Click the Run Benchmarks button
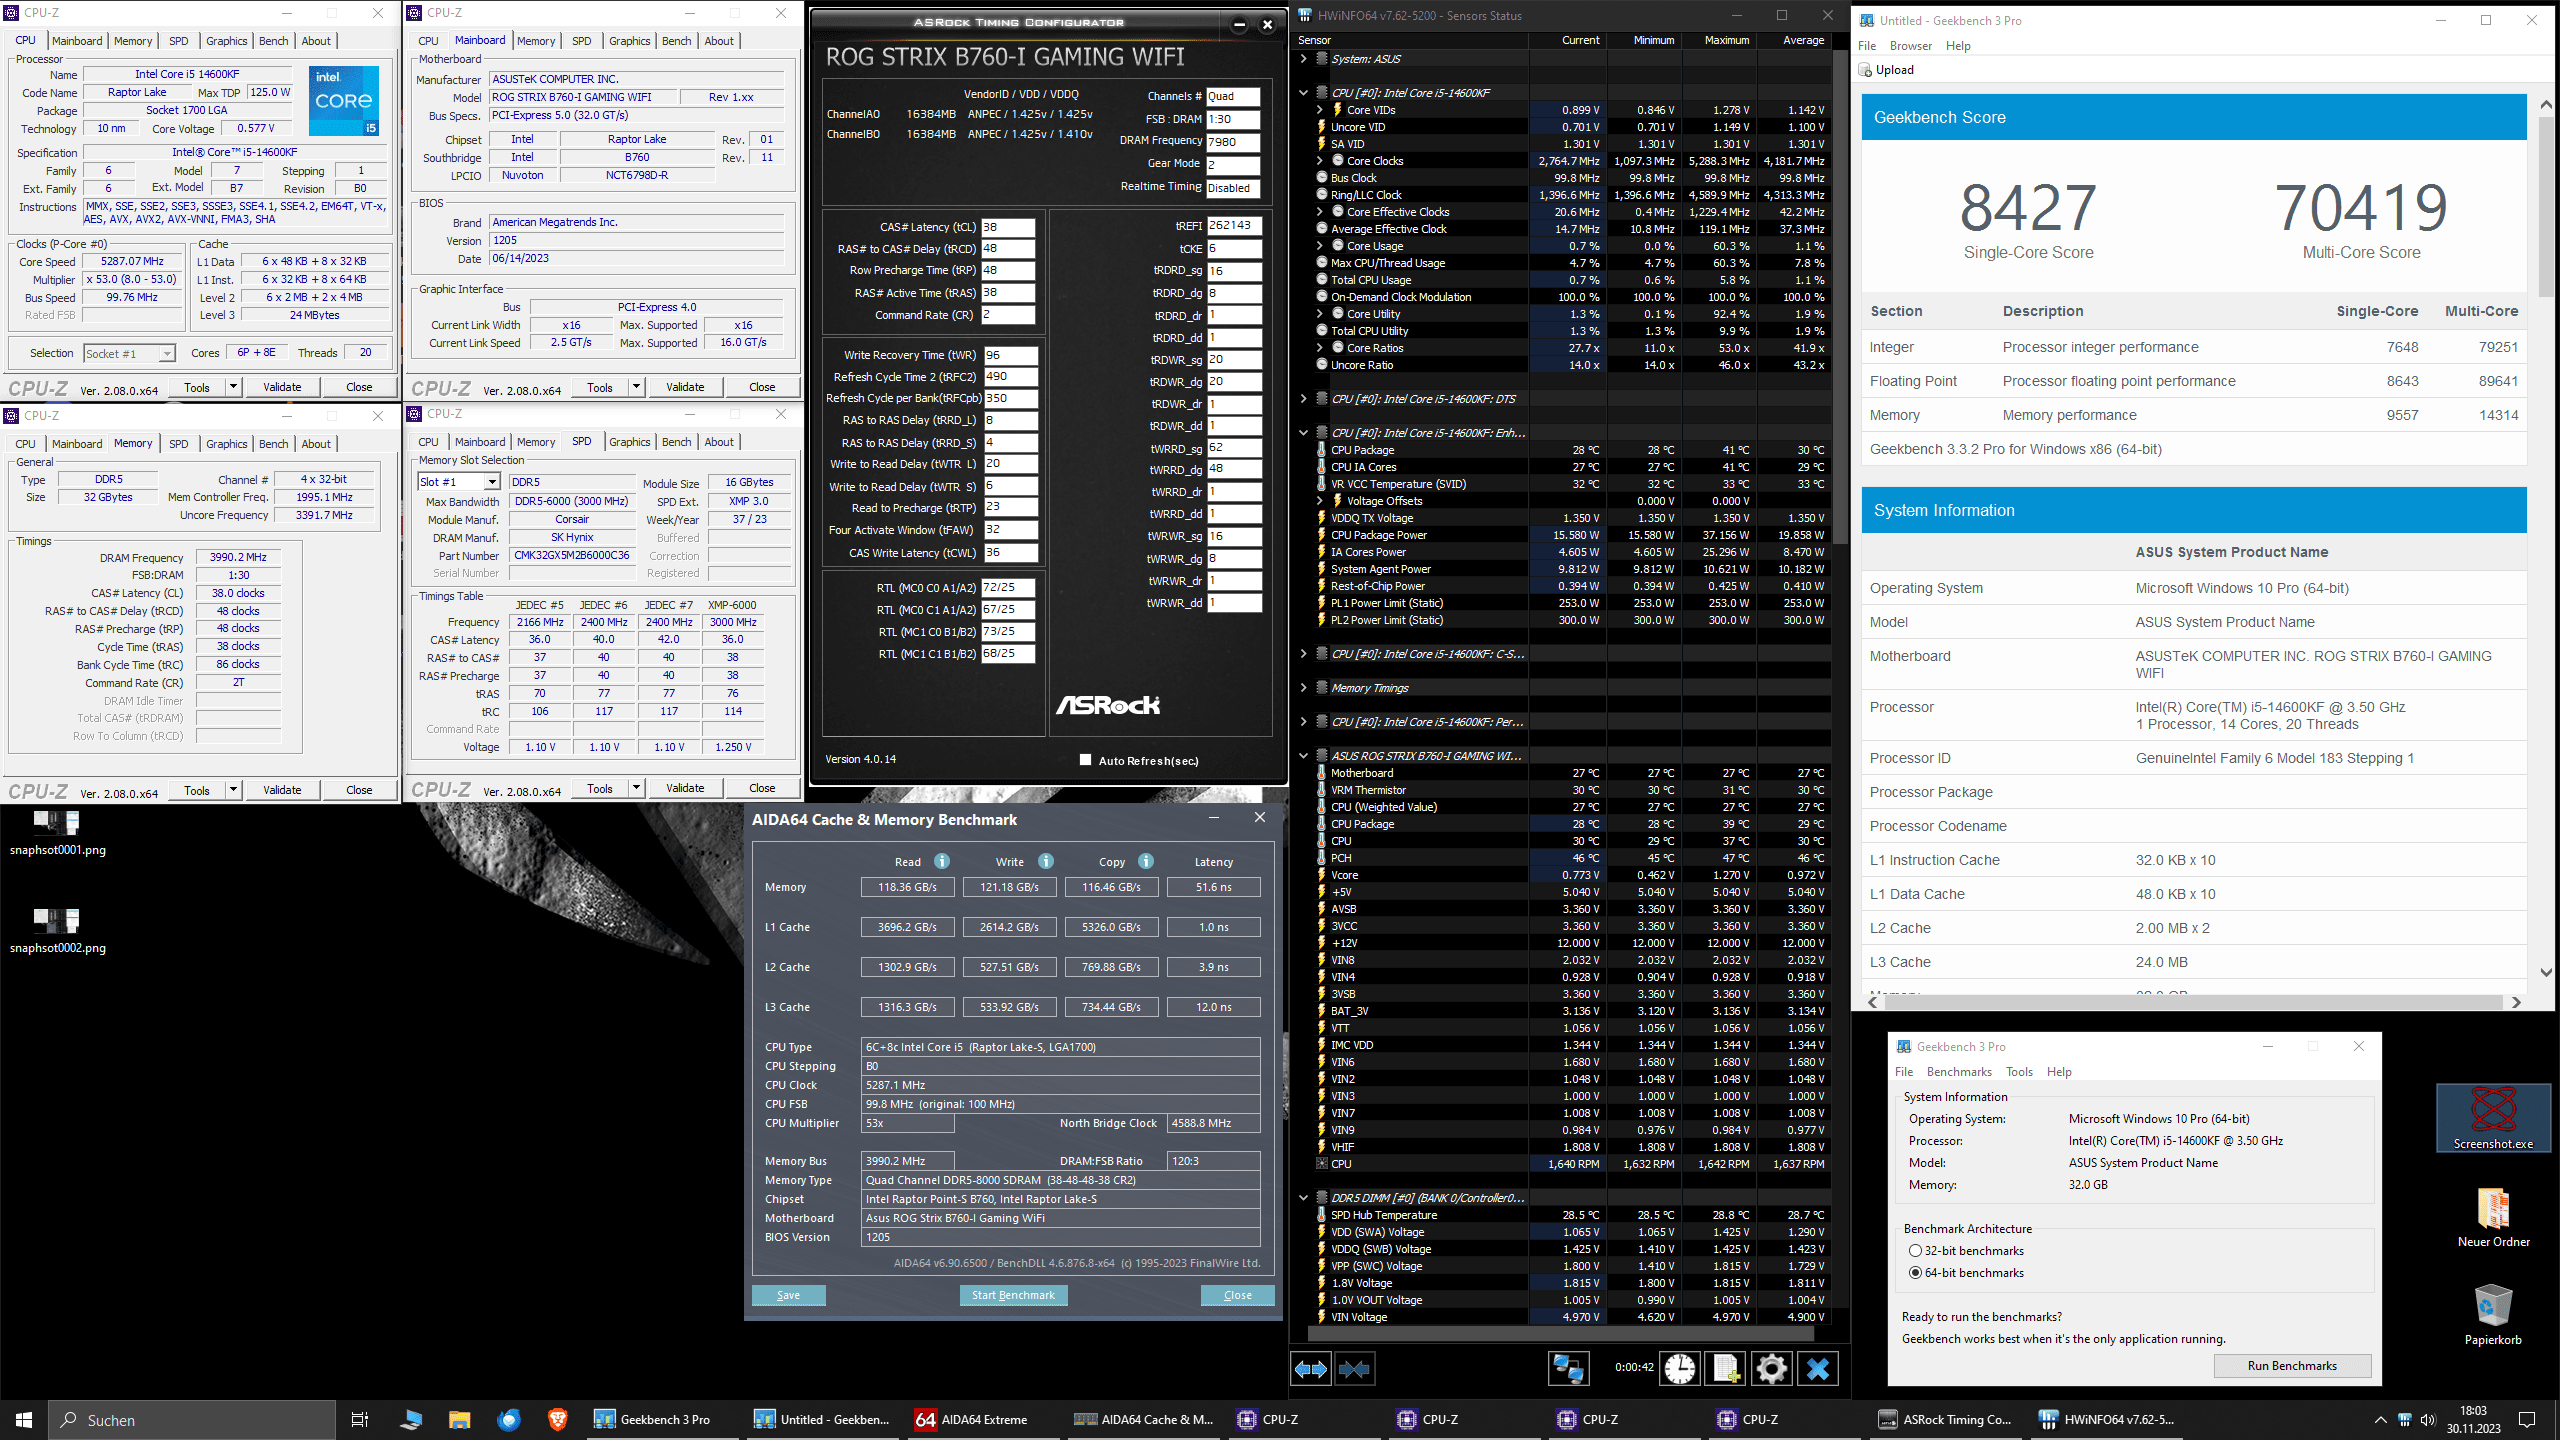This screenshot has height=1440, width=2560. point(2292,1366)
